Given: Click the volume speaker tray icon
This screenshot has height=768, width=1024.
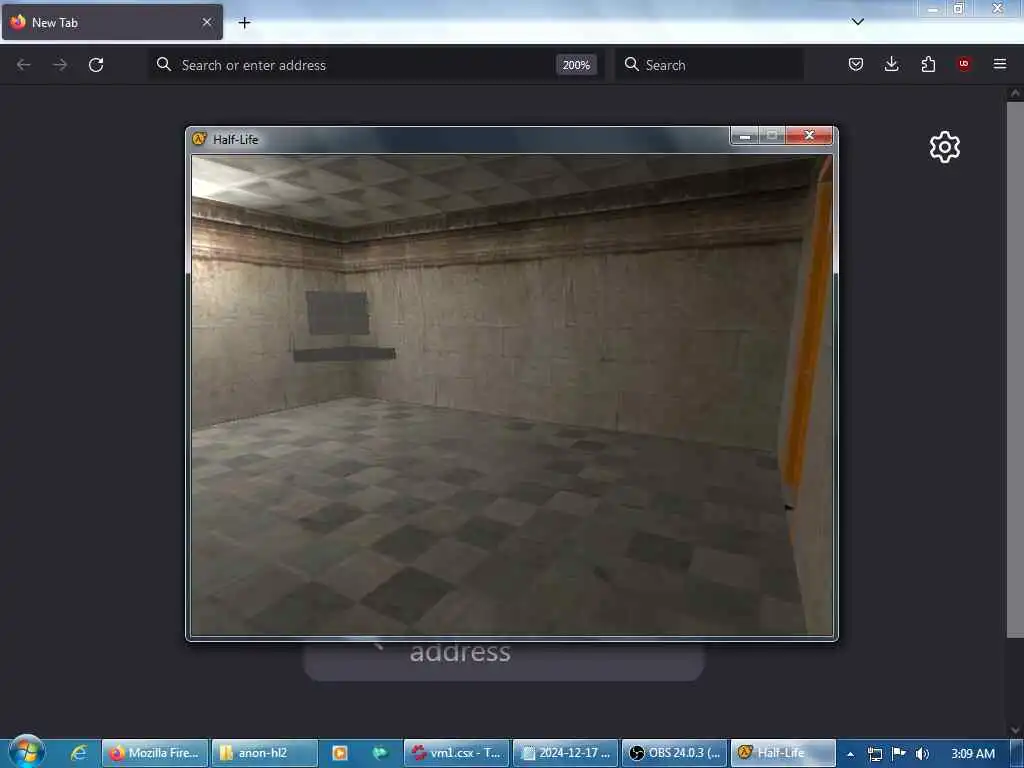Looking at the screenshot, I should point(922,754).
